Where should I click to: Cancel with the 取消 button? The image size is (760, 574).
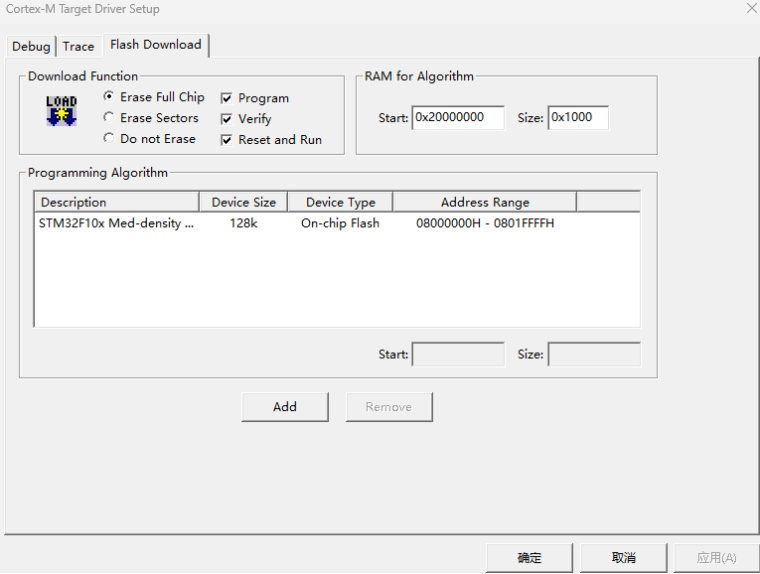click(x=623, y=558)
